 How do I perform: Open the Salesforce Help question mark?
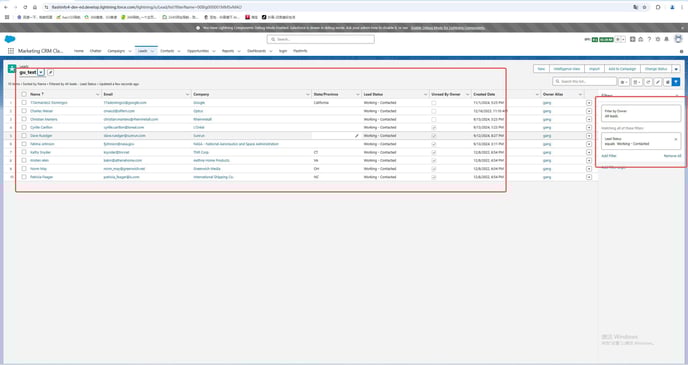point(649,39)
